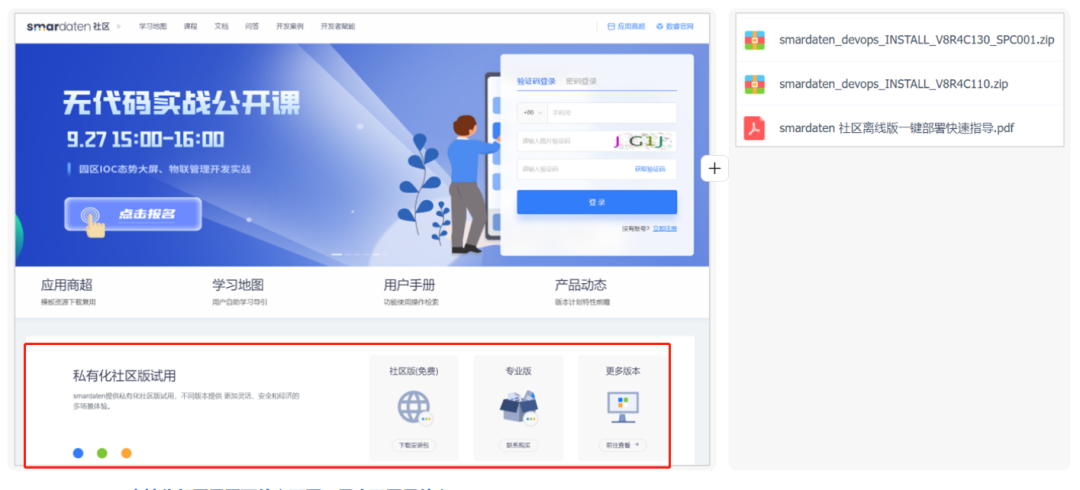Click the 联系购买 button
Image resolution: width=1080 pixels, height=490 pixels.
coord(518,445)
